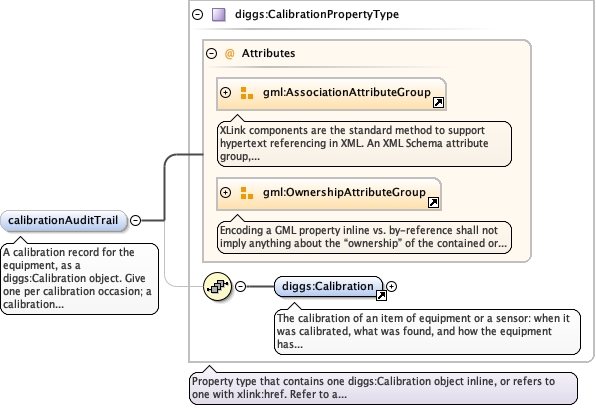Select the diggs:Calibration element node
The width and height of the screenshot is (596, 408).
coord(329,286)
